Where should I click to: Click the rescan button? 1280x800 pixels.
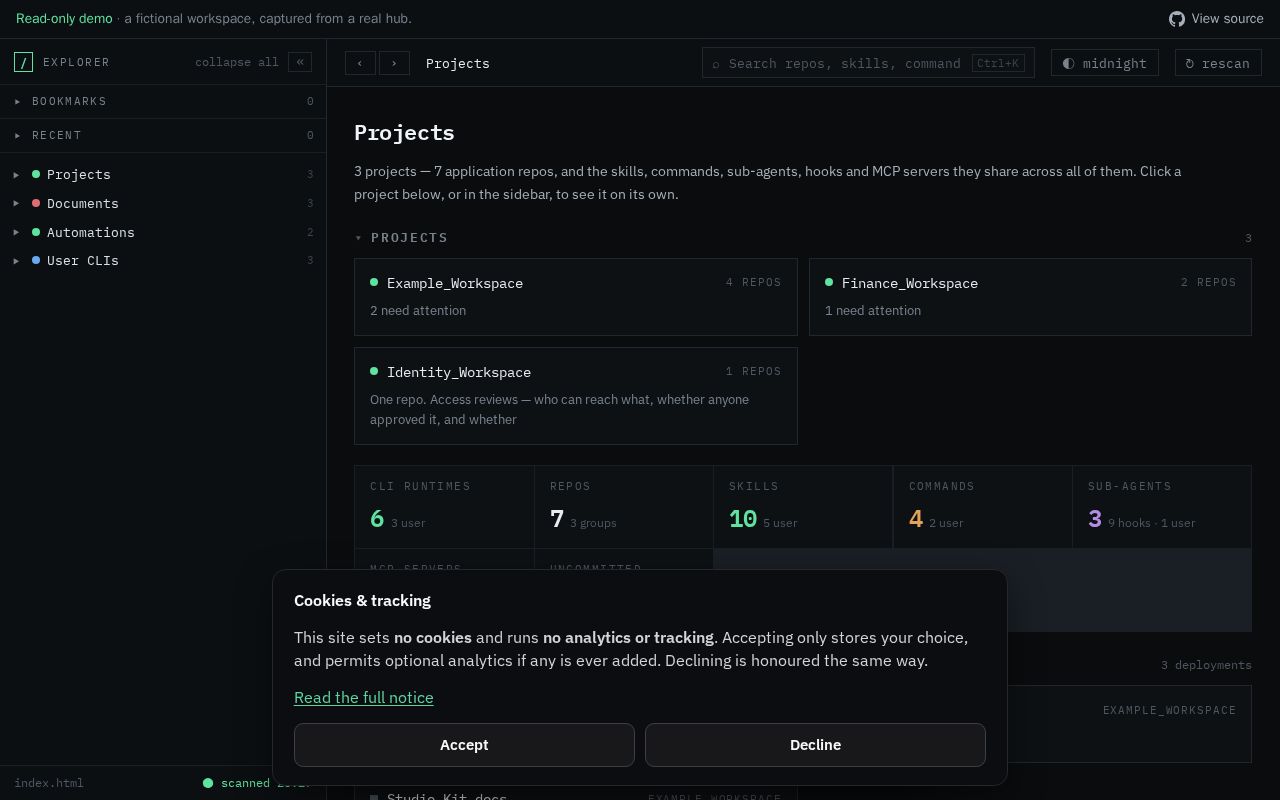pyautogui.click(x=1218, y=63)
